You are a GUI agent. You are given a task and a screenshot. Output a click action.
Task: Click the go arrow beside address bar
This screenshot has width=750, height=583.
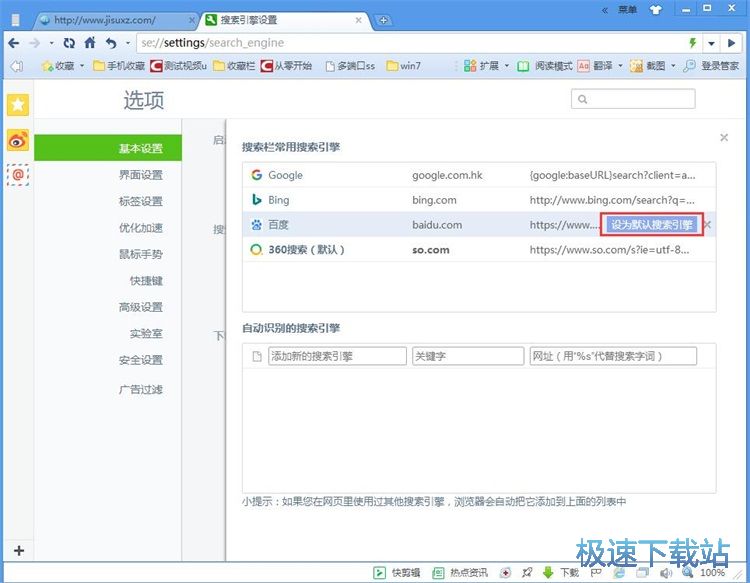click(x=731, y=43)
